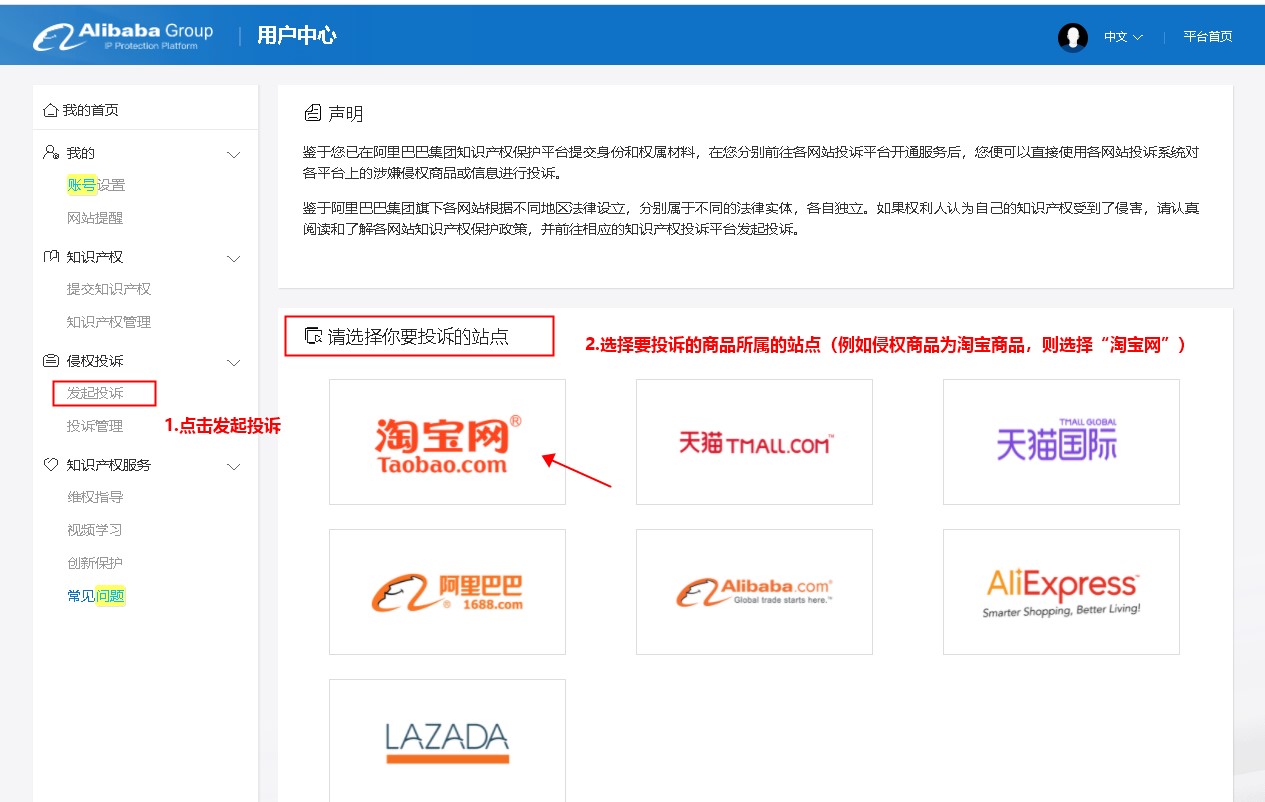Open the user avatar profile icon
Image resolution: width=1265 pixels, height=802 pixels.
(x=1072, y=37)
